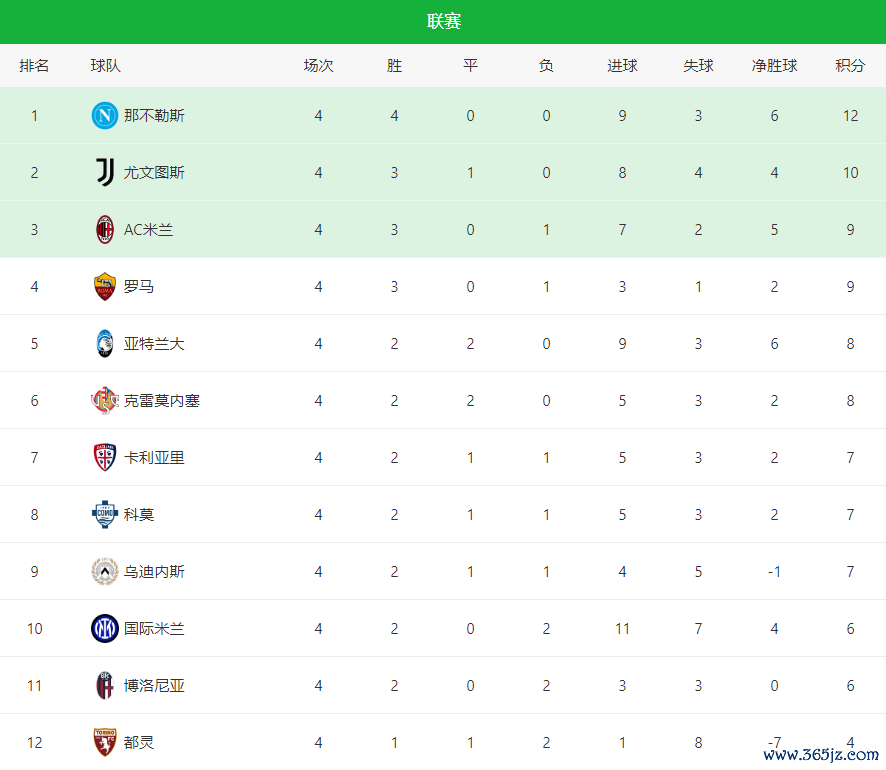Click the Cremonese club crest
The width and height of the screenshot is (886, 770).
pyautogui.click(x=105, y=401)
